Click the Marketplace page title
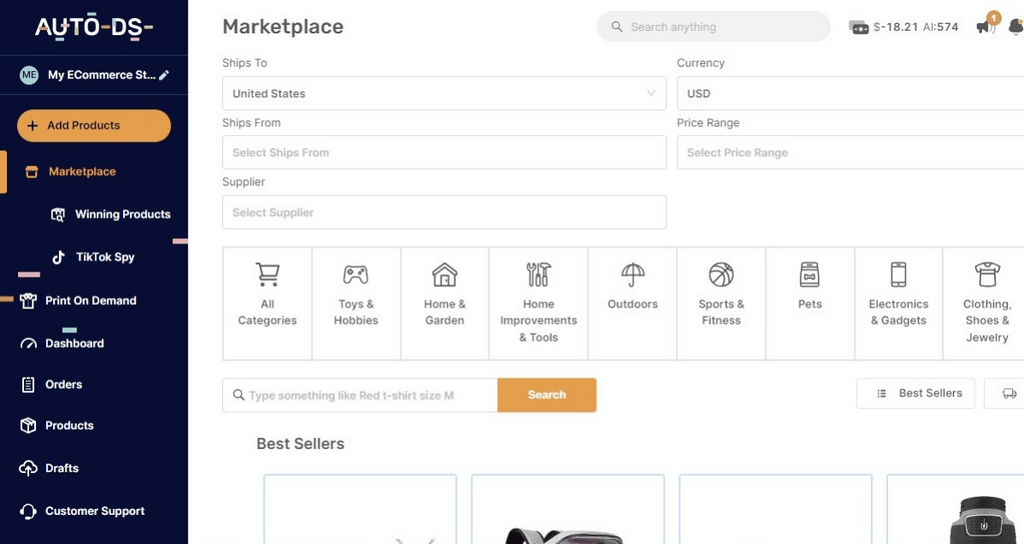The image size is (1024, 544). 283,27
